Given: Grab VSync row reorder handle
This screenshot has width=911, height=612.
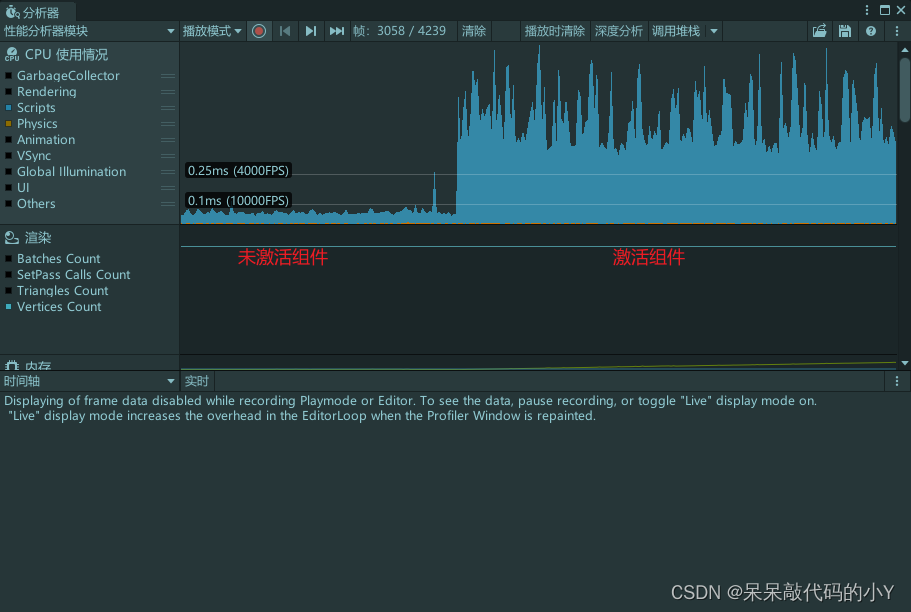Looking at the screenshot, I should tap(168, 156).
